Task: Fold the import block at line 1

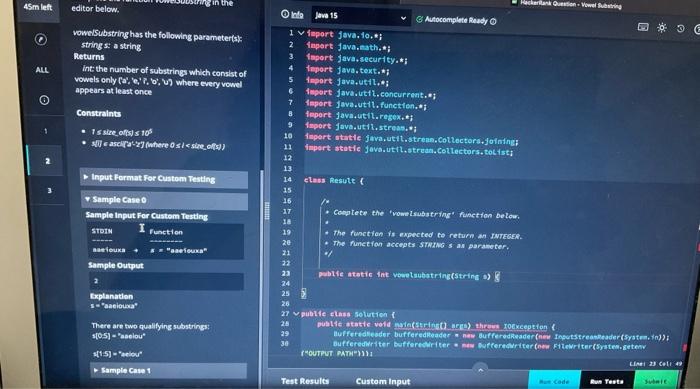Action: pos(301,33)
